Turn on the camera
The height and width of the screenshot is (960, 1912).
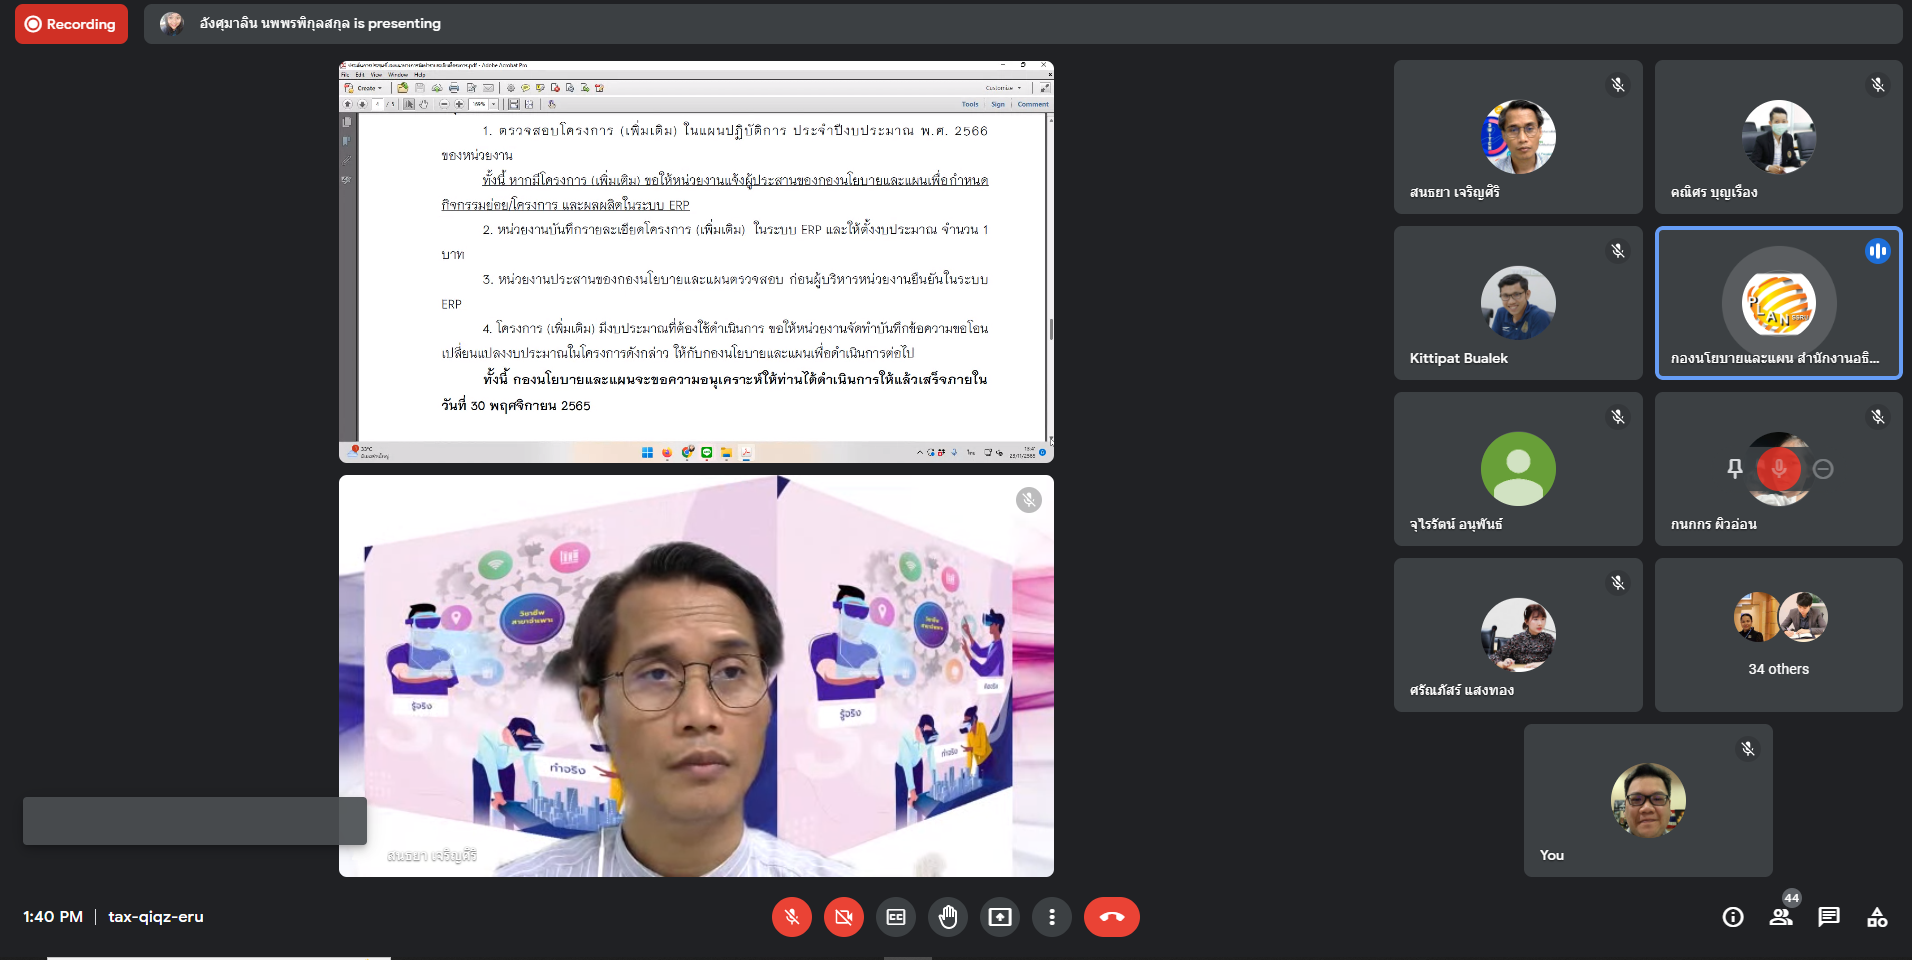[843, 917]
